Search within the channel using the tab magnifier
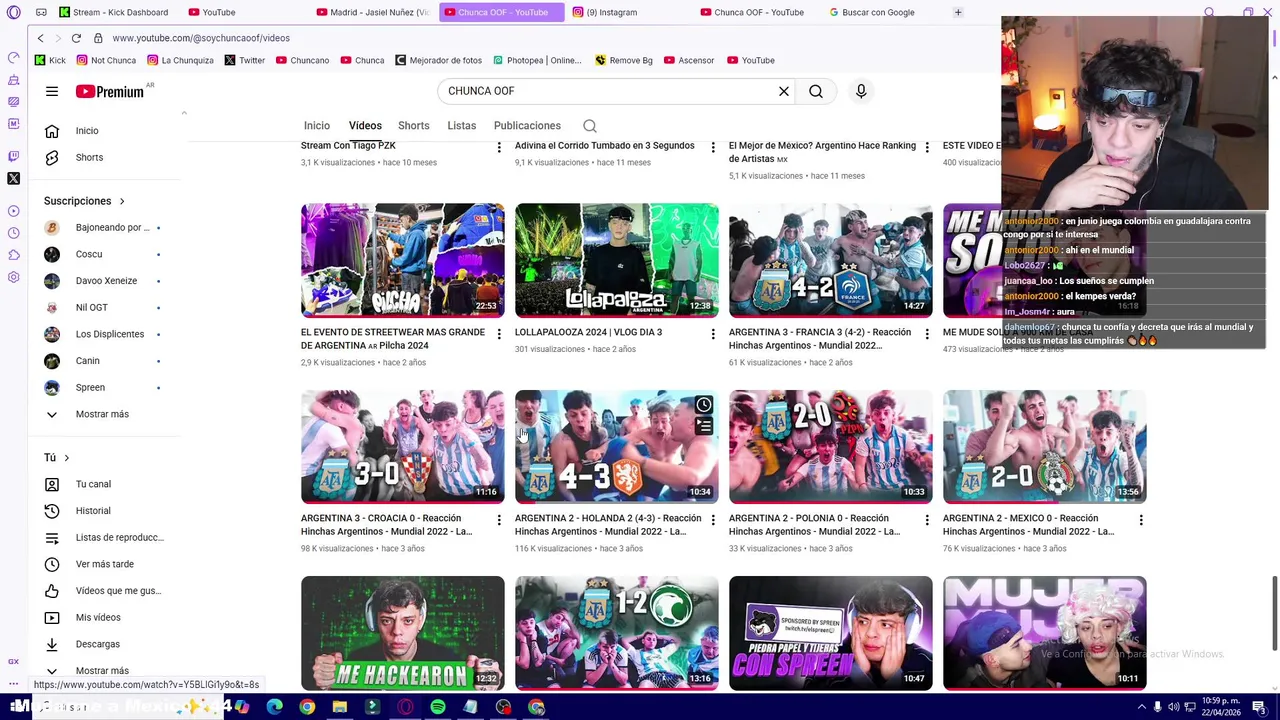Screen dimensions: 1280x720 pos(590,126)
